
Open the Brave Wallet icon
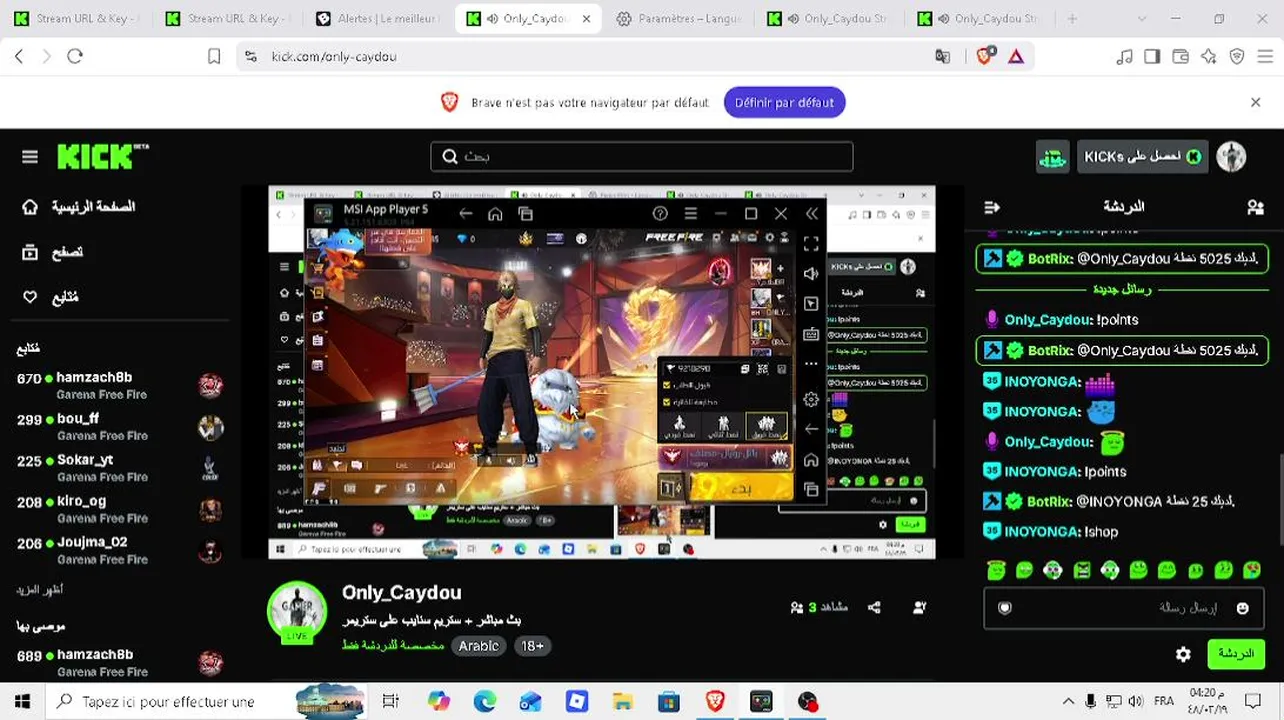click(x=1181, y=57)
